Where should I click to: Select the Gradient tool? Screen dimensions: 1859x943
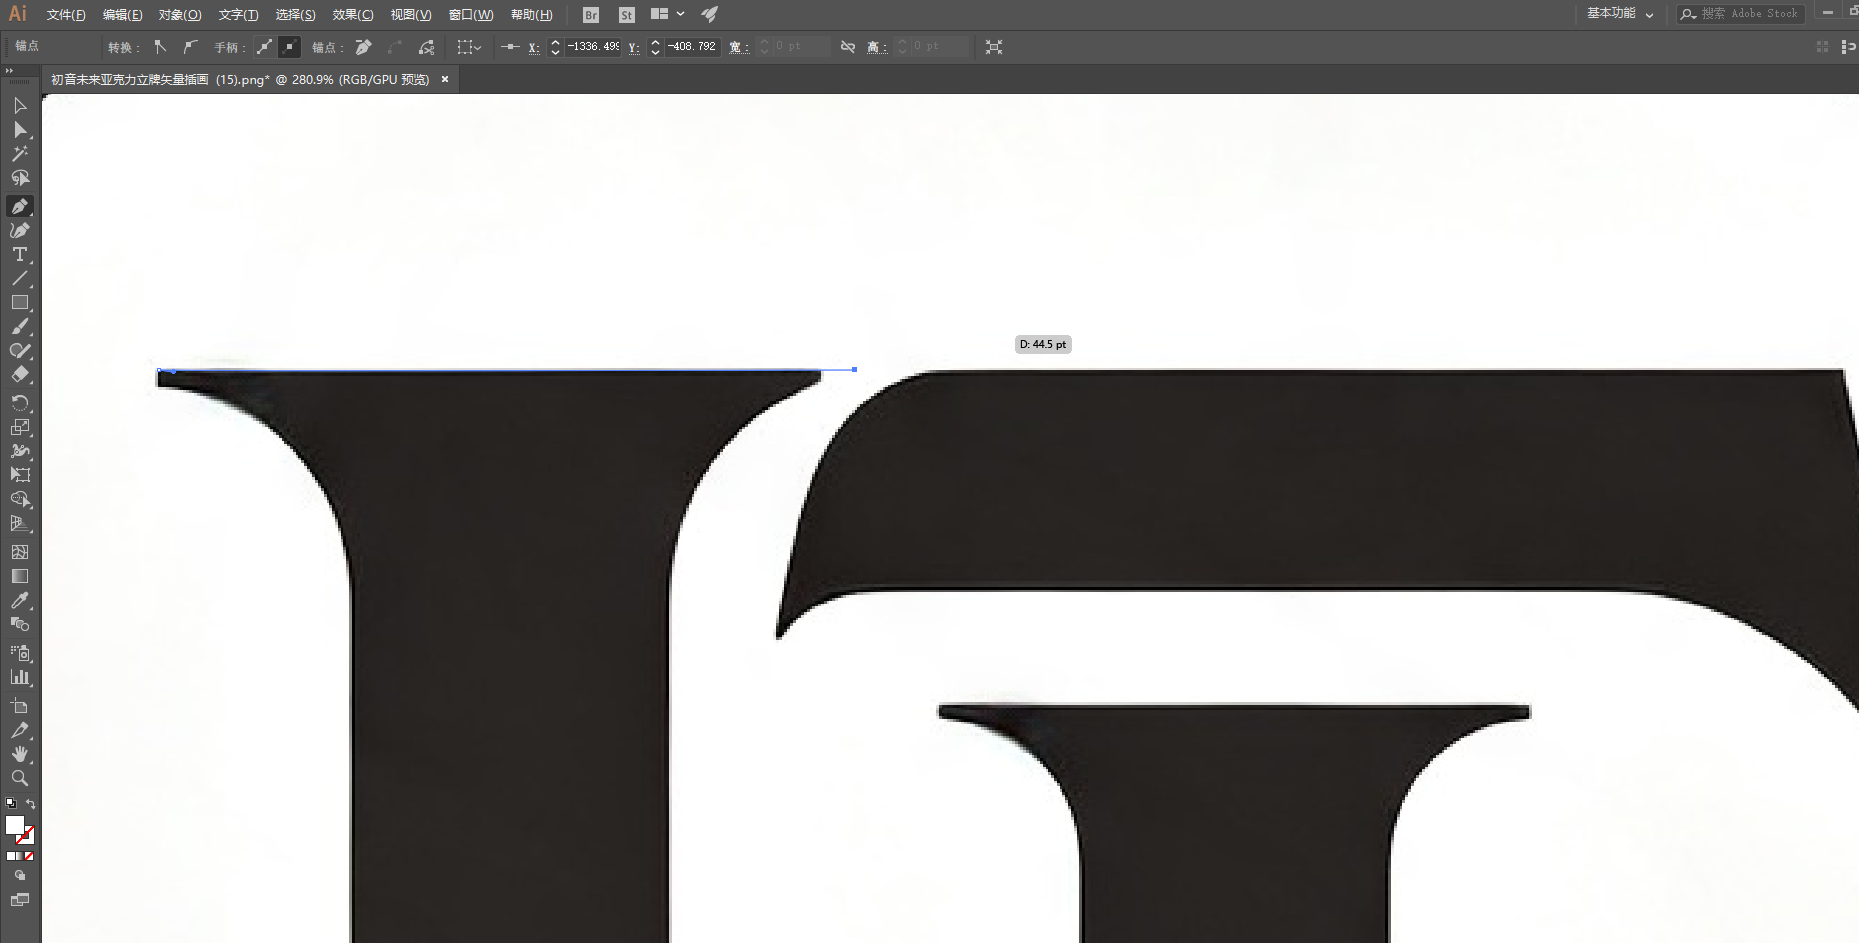coord(20,576)
